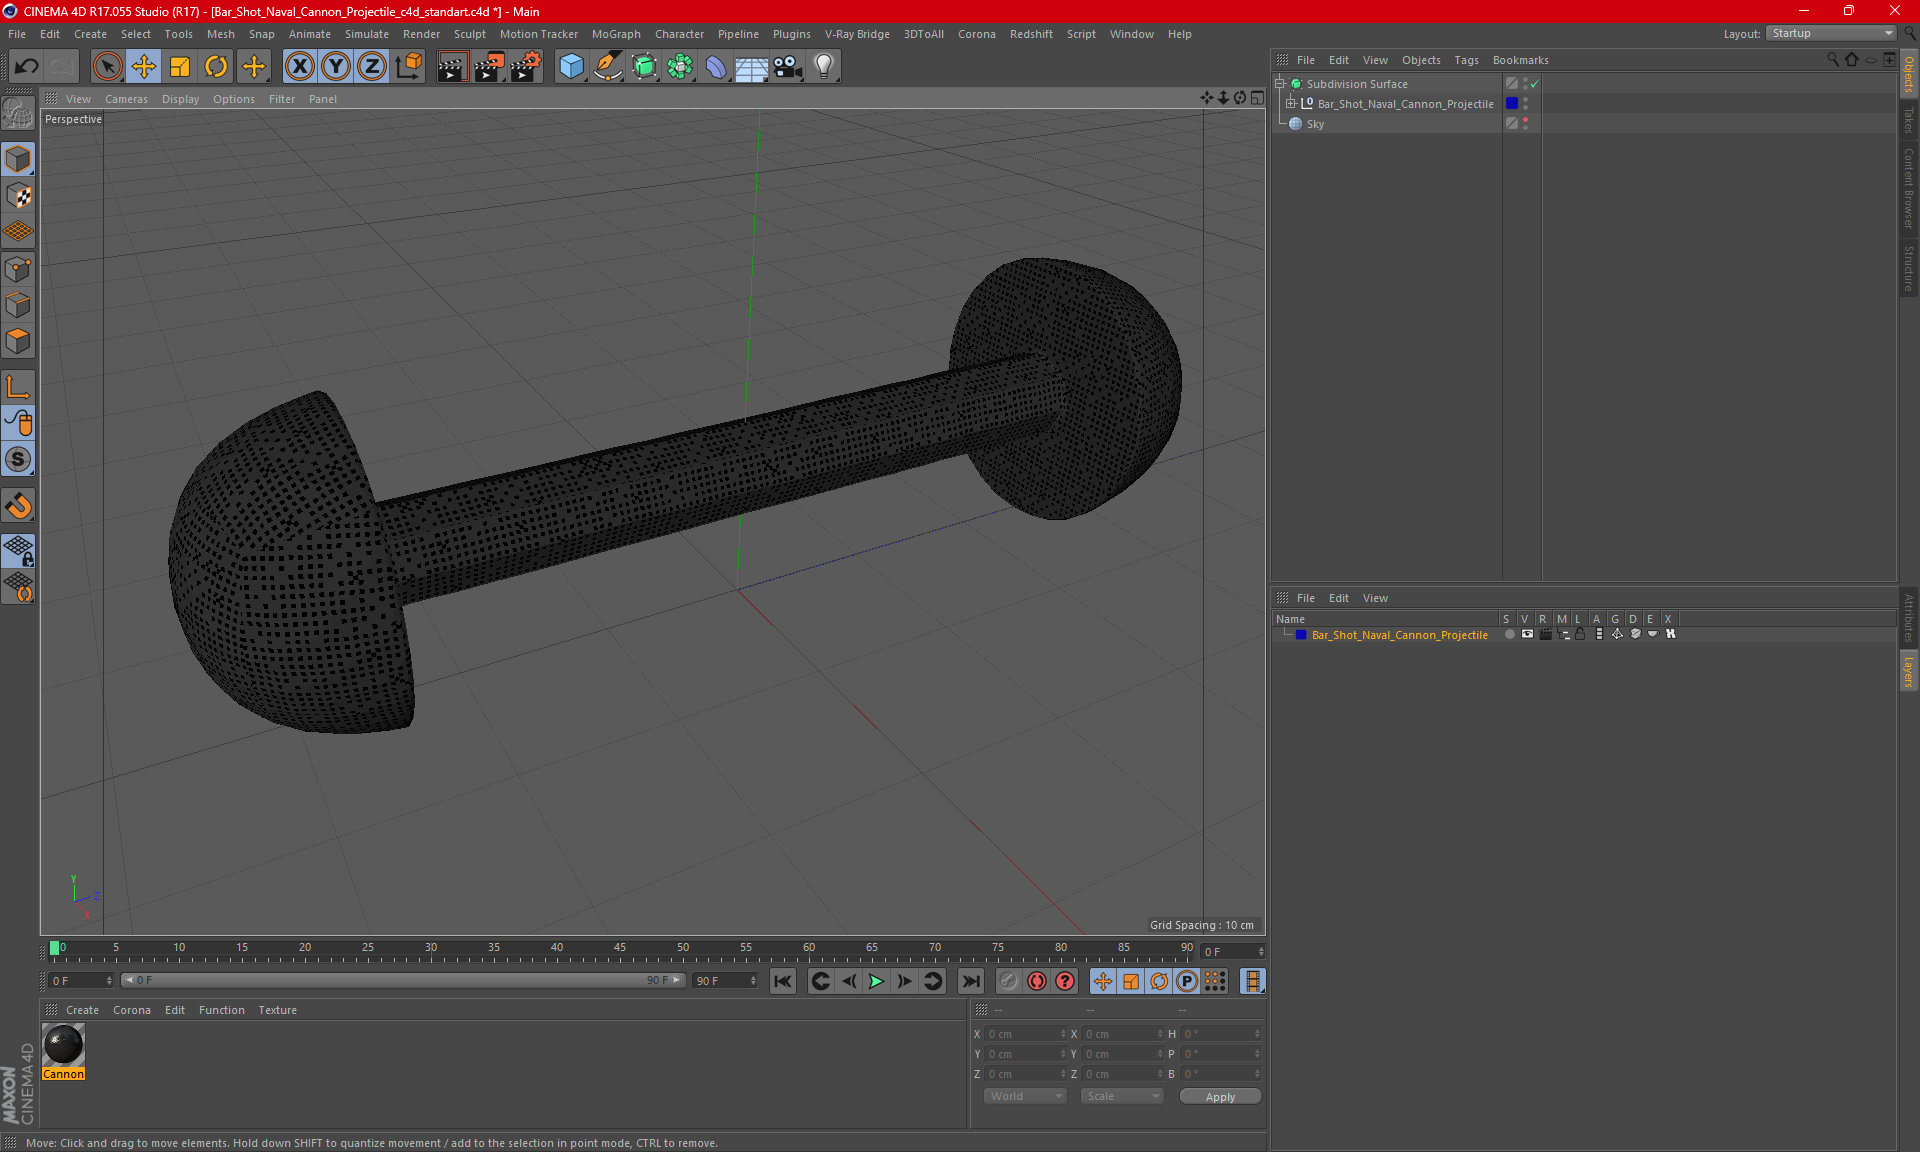This screenshot has height=1152, width=1920.
Task: Activate the Scale tool in top toolbar
Action: tap(180, 66)
